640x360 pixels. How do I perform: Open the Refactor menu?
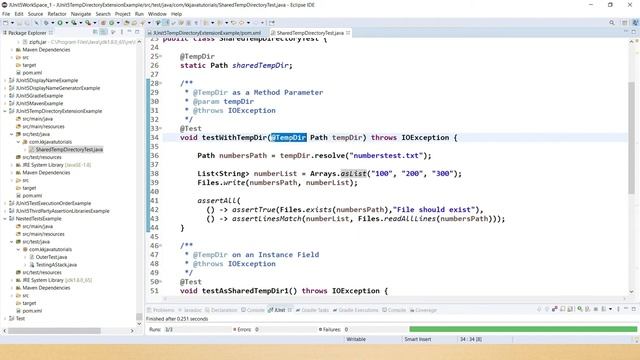click(57, 14)
